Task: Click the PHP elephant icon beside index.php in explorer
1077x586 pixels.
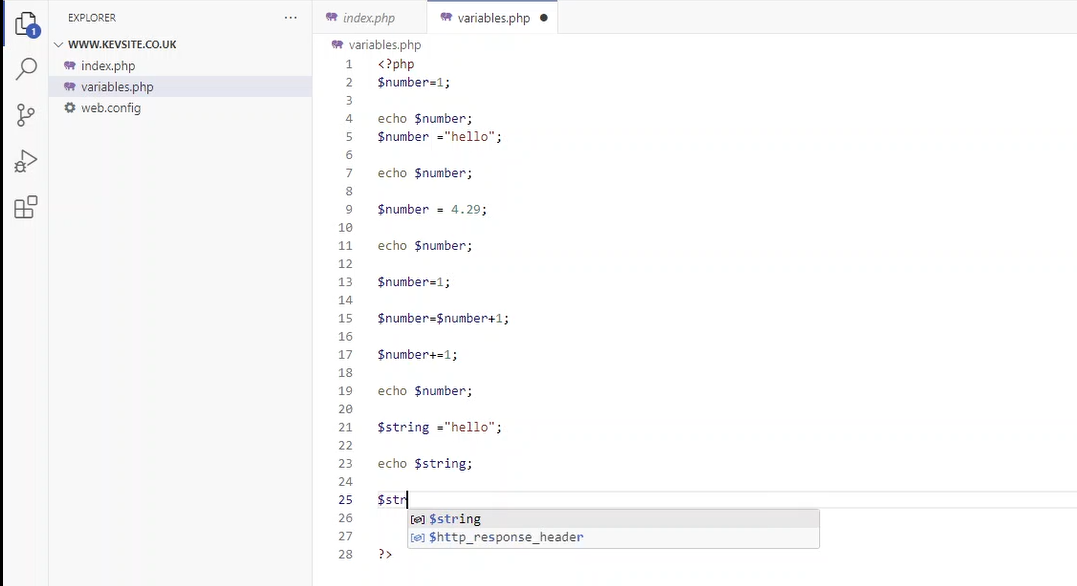Action: (69, 65)
